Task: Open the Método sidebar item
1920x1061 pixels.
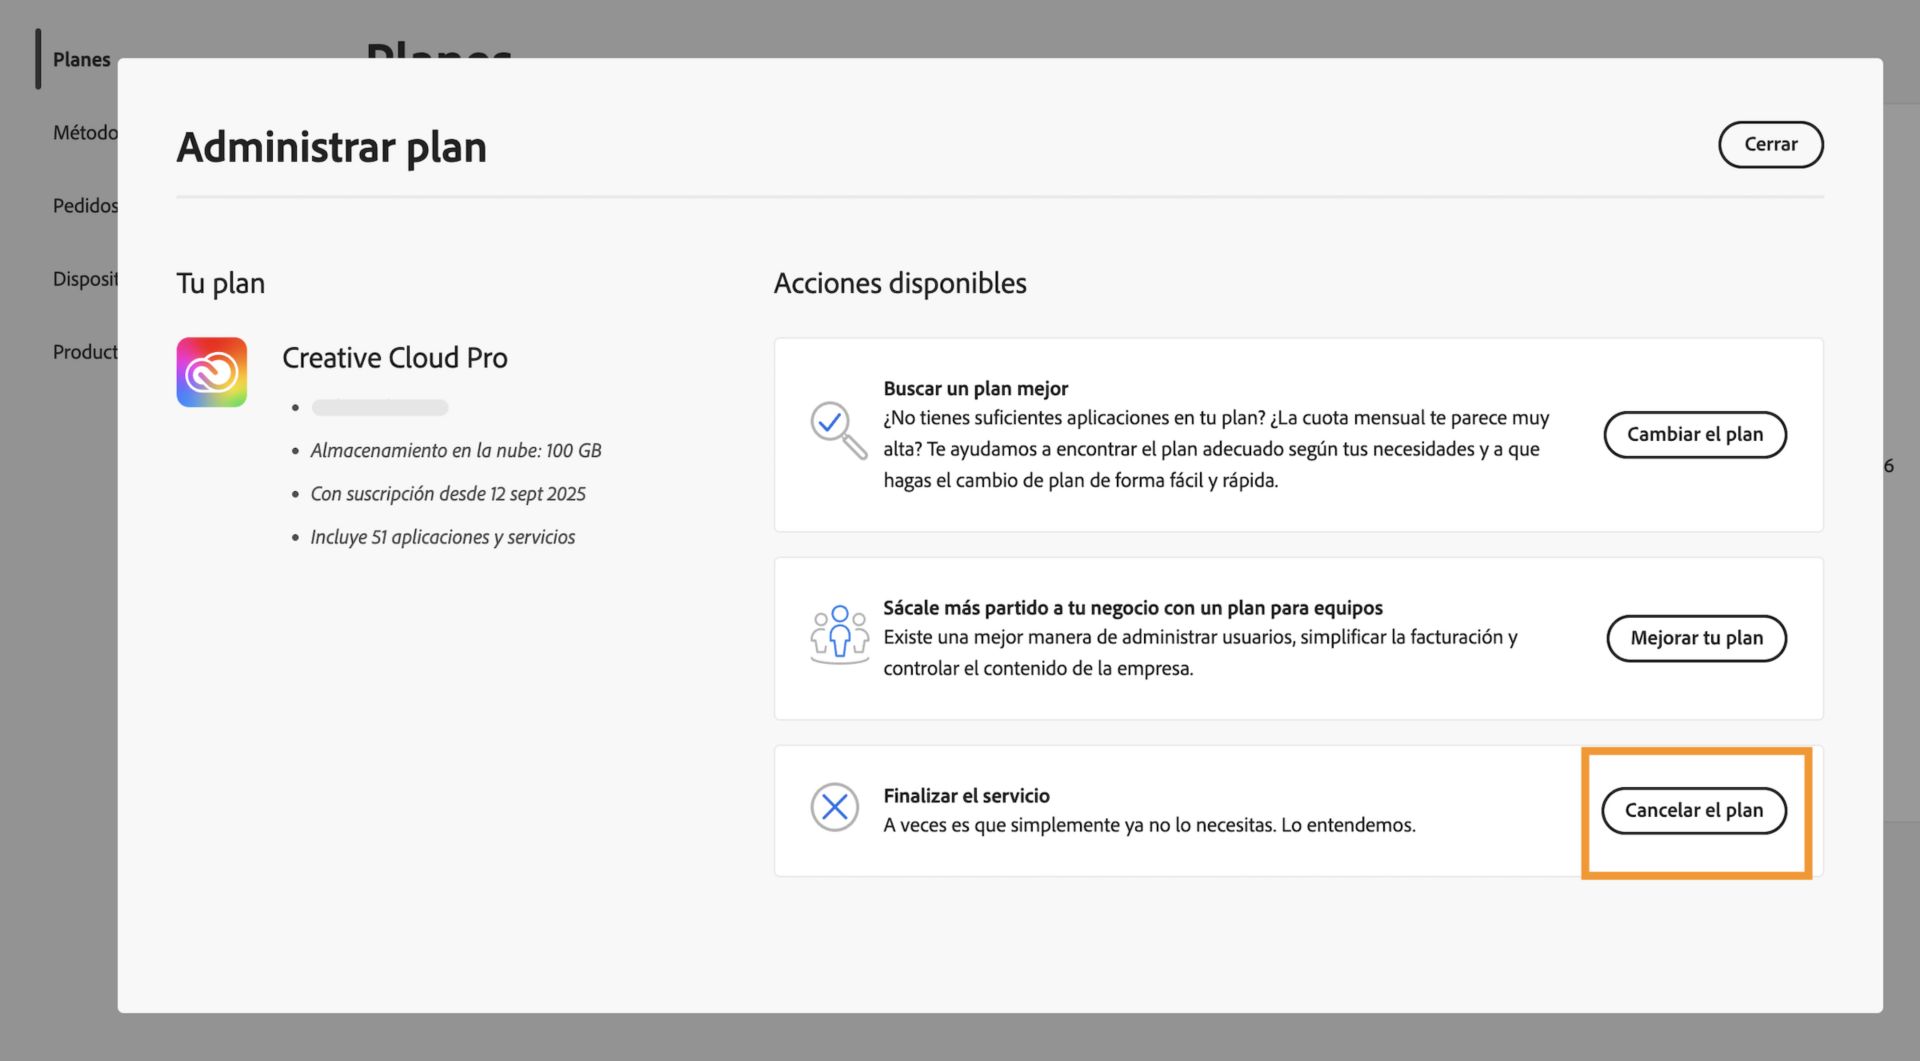Action: pyautogui.click(x=85, y=133)
